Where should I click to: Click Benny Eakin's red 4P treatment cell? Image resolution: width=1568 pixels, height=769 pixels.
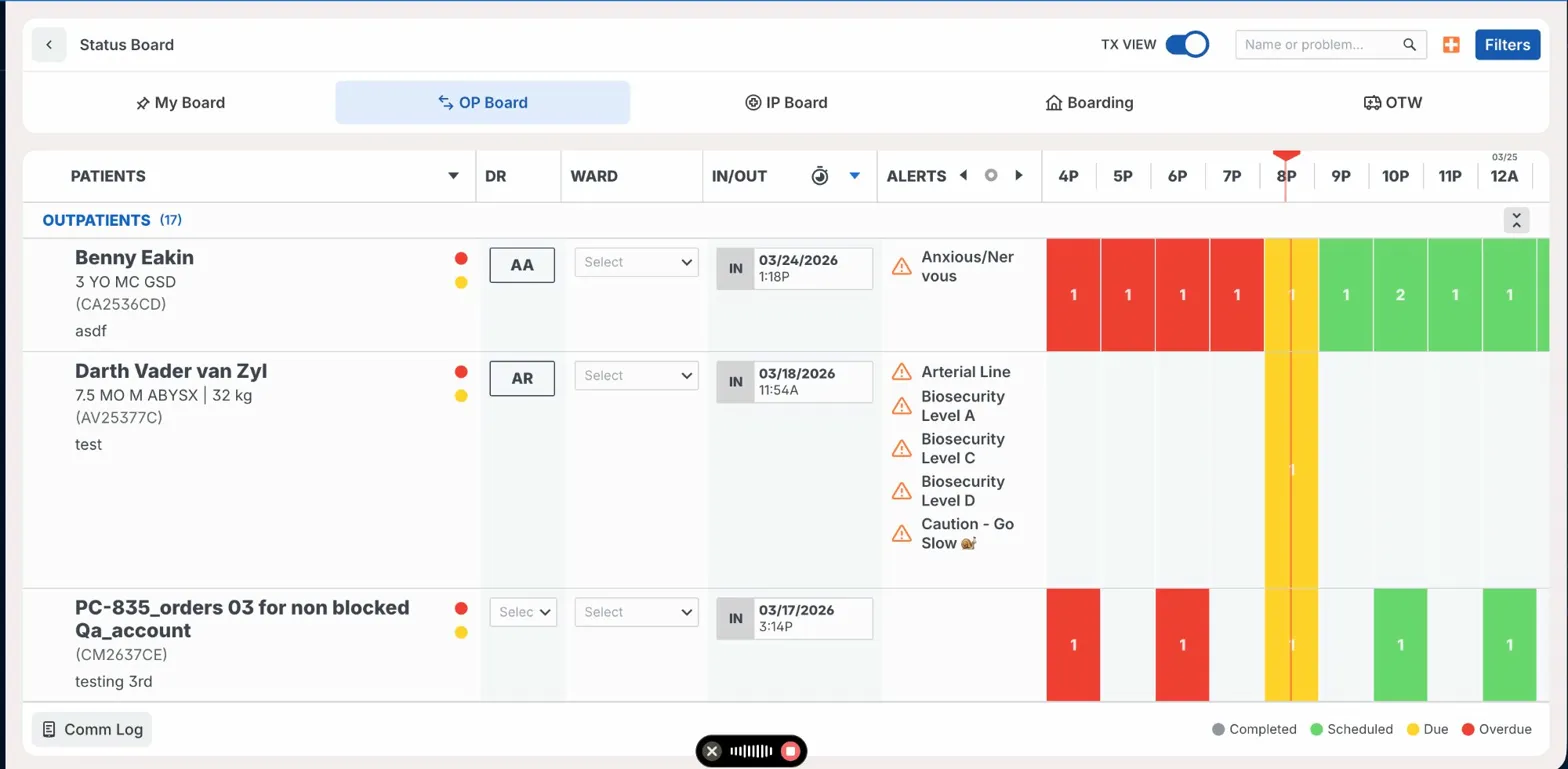[1073, 295]
